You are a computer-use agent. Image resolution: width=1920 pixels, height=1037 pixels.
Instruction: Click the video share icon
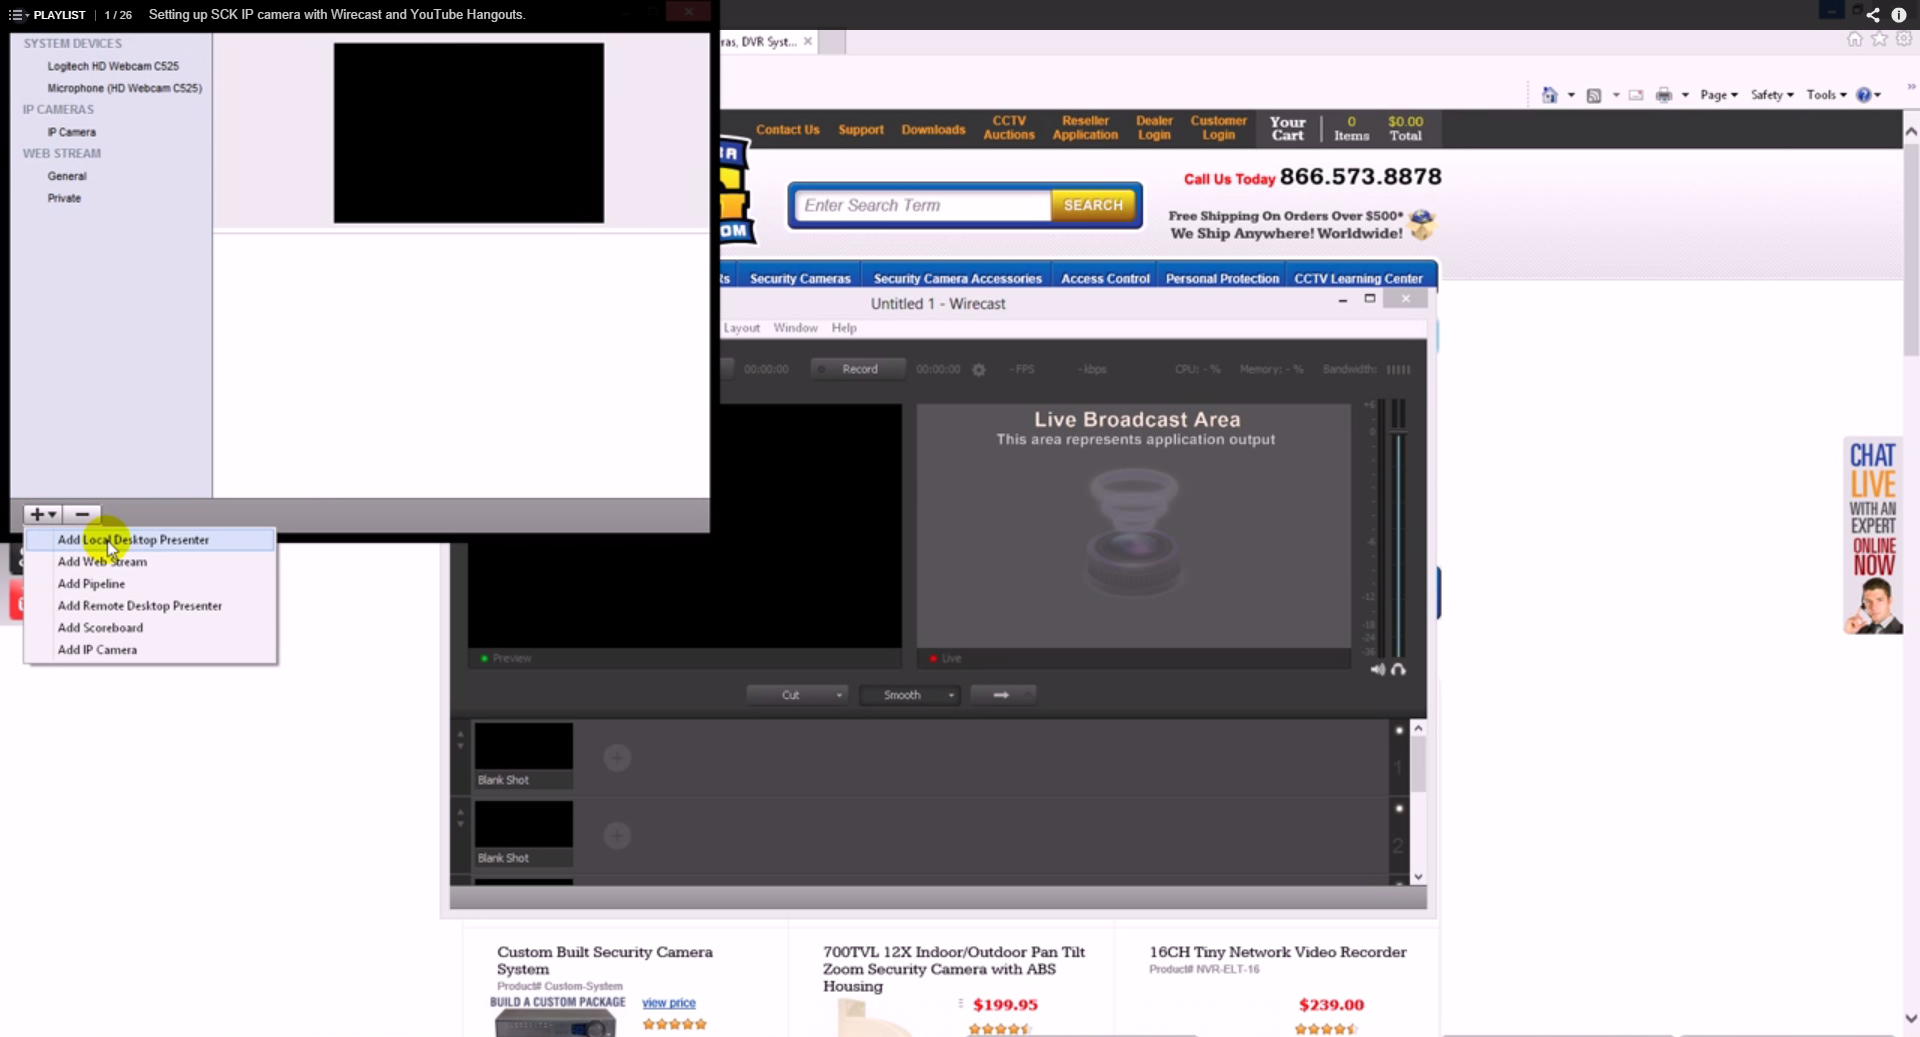click(x=1873, y=15)
